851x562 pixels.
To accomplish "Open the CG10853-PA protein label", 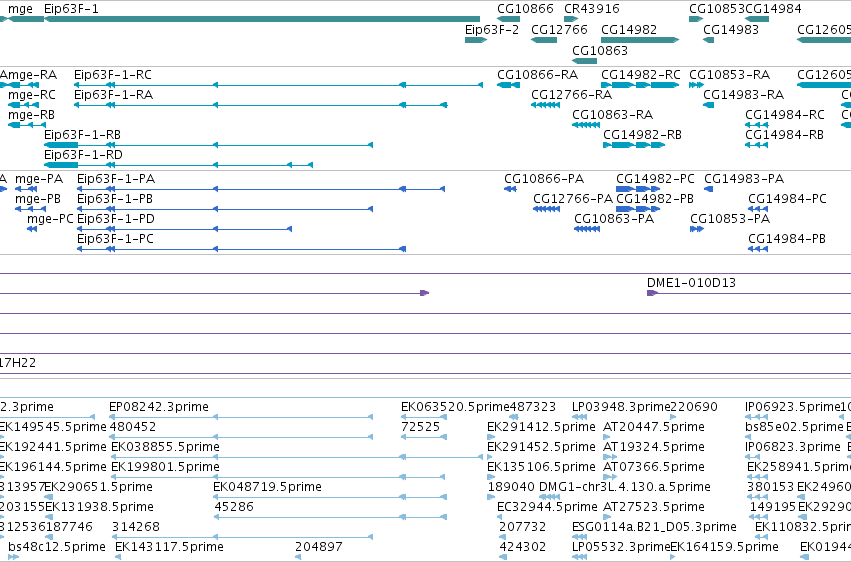I will (x=730, y=219).
